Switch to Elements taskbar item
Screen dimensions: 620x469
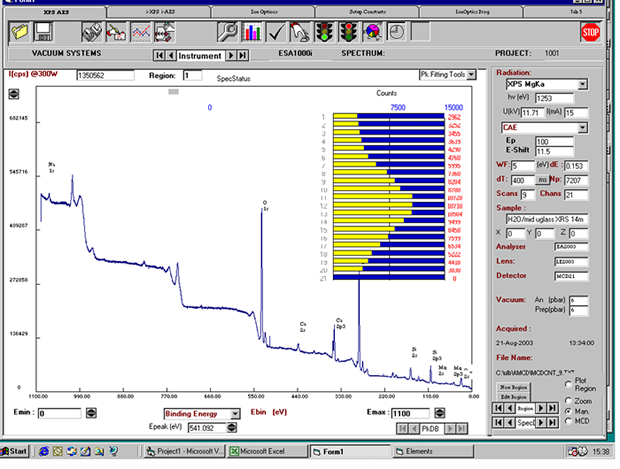(x=433, y=451)
